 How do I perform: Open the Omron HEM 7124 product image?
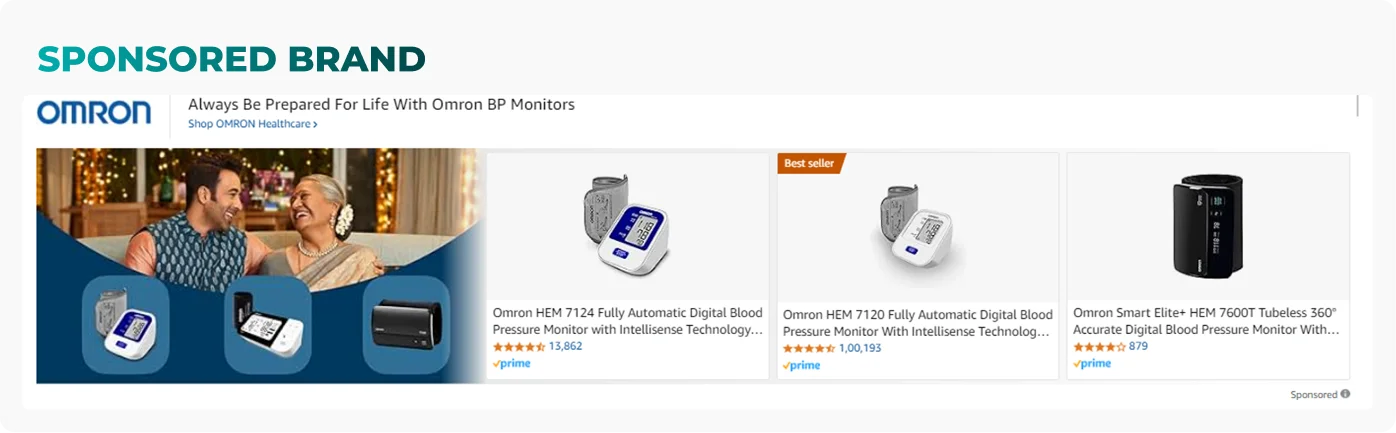point(626,225)
